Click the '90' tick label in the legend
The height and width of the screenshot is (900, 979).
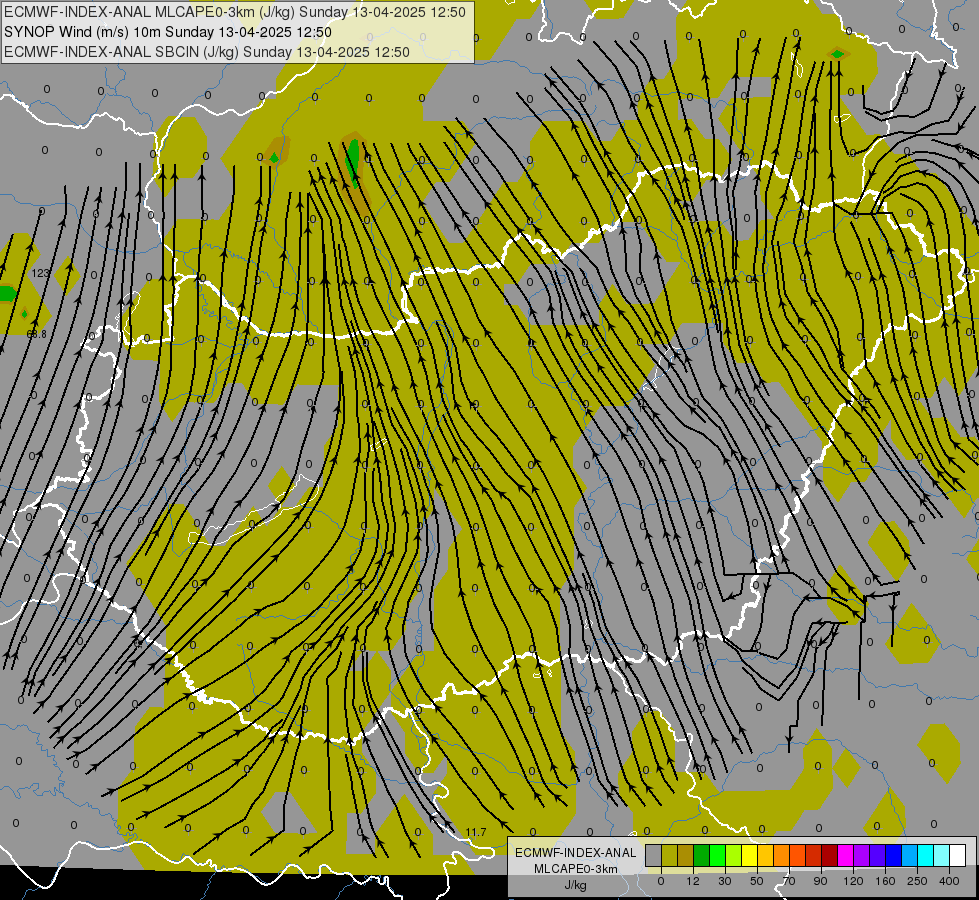820,881
